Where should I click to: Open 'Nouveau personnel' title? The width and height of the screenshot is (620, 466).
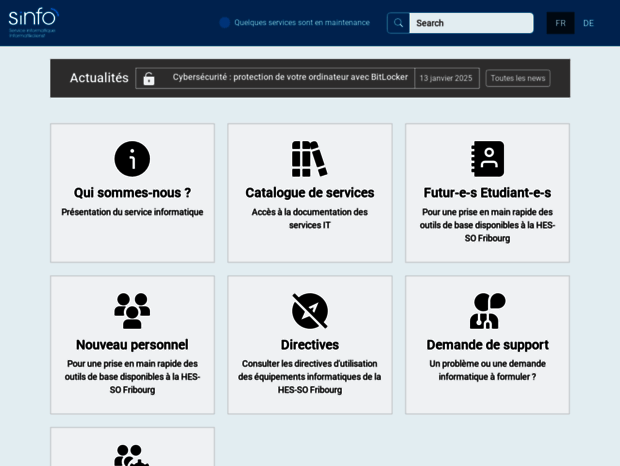point(132,345)
